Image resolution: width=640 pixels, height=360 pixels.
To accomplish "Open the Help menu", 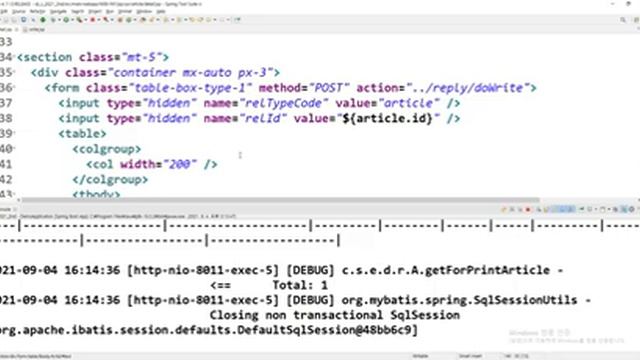I will pos(161,11).
